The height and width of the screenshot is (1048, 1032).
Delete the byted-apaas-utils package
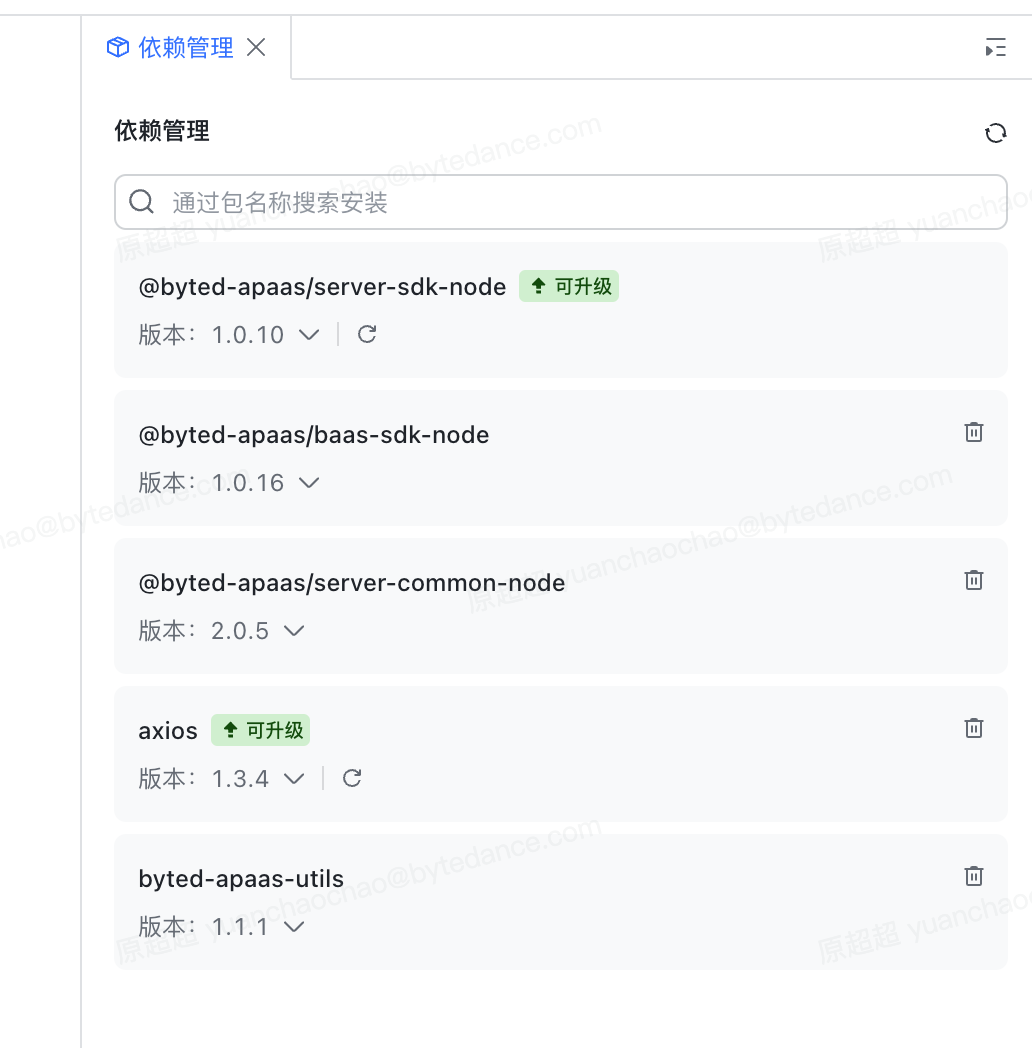click(974, 876)
